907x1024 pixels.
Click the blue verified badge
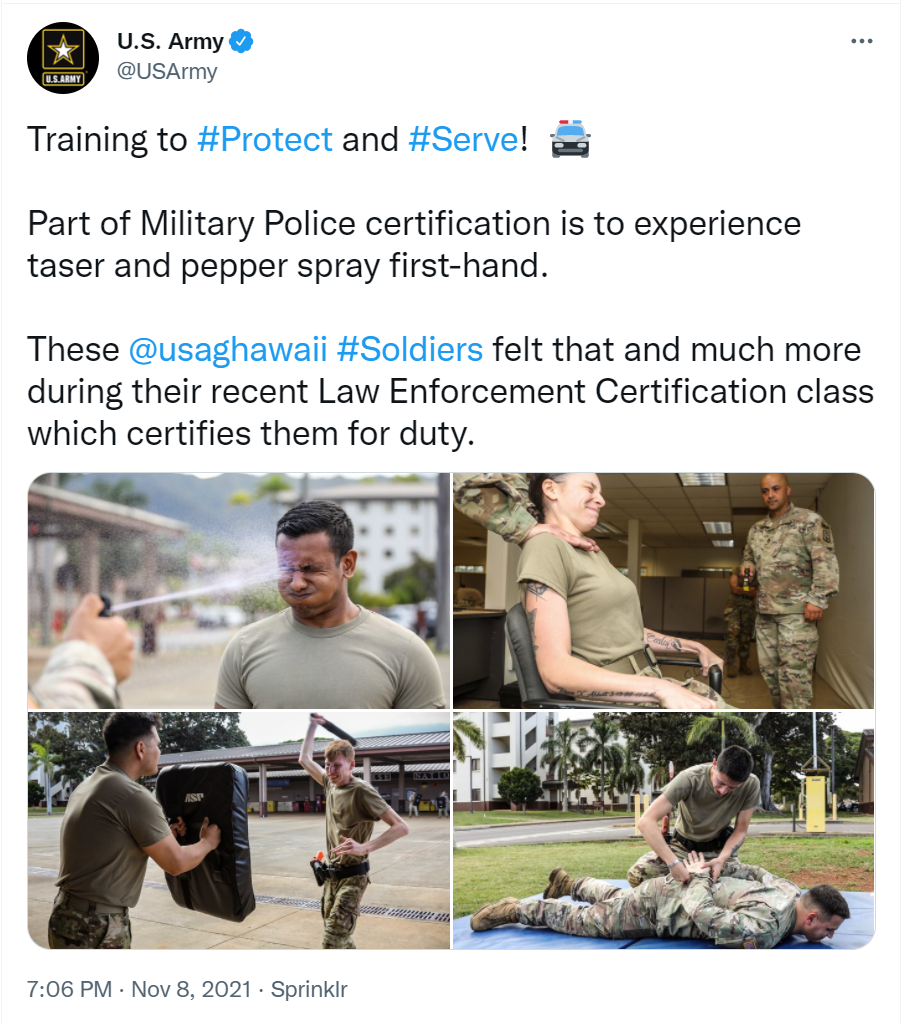(241, 41)
